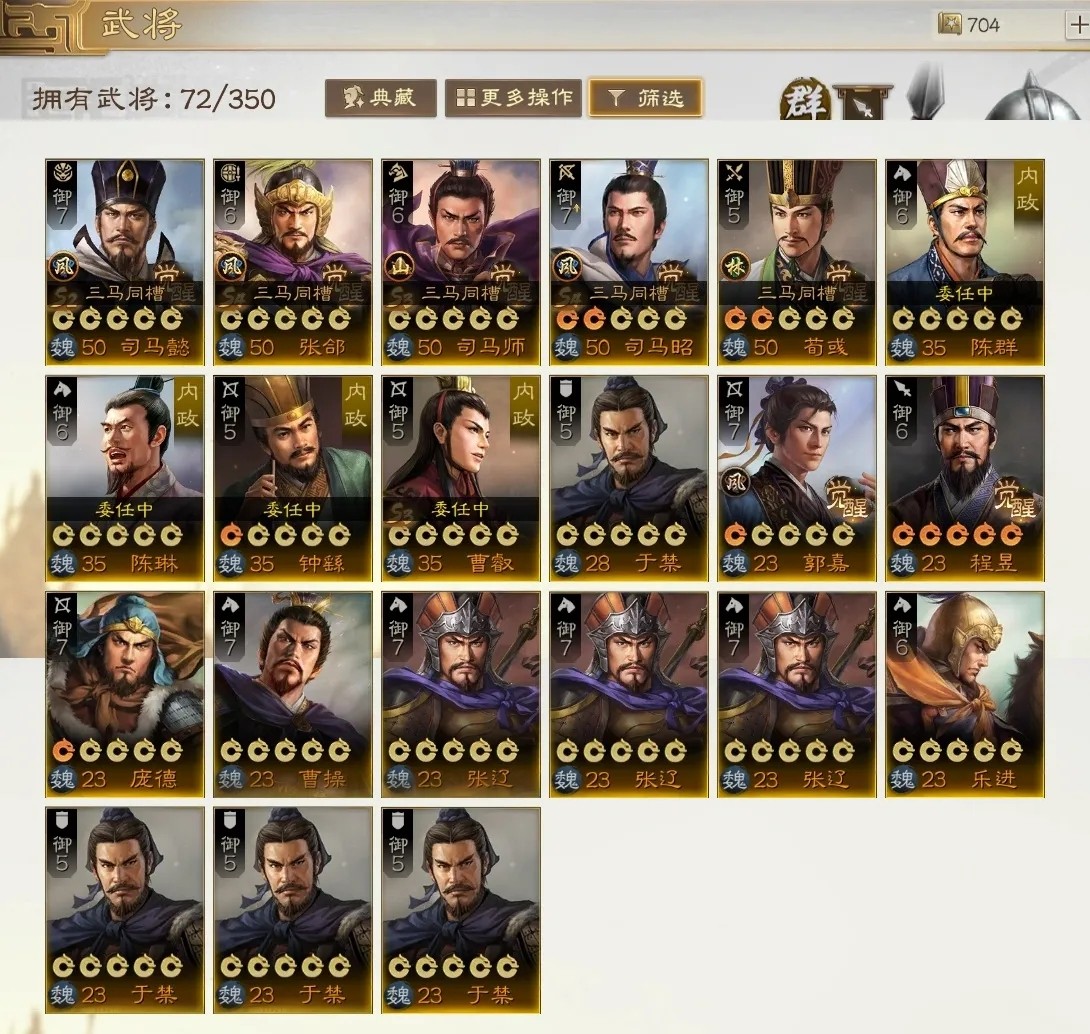The width and height of the screenshot is (1090, 1034).
Task: Open the 曹操 general card
Action: point(293,694)
